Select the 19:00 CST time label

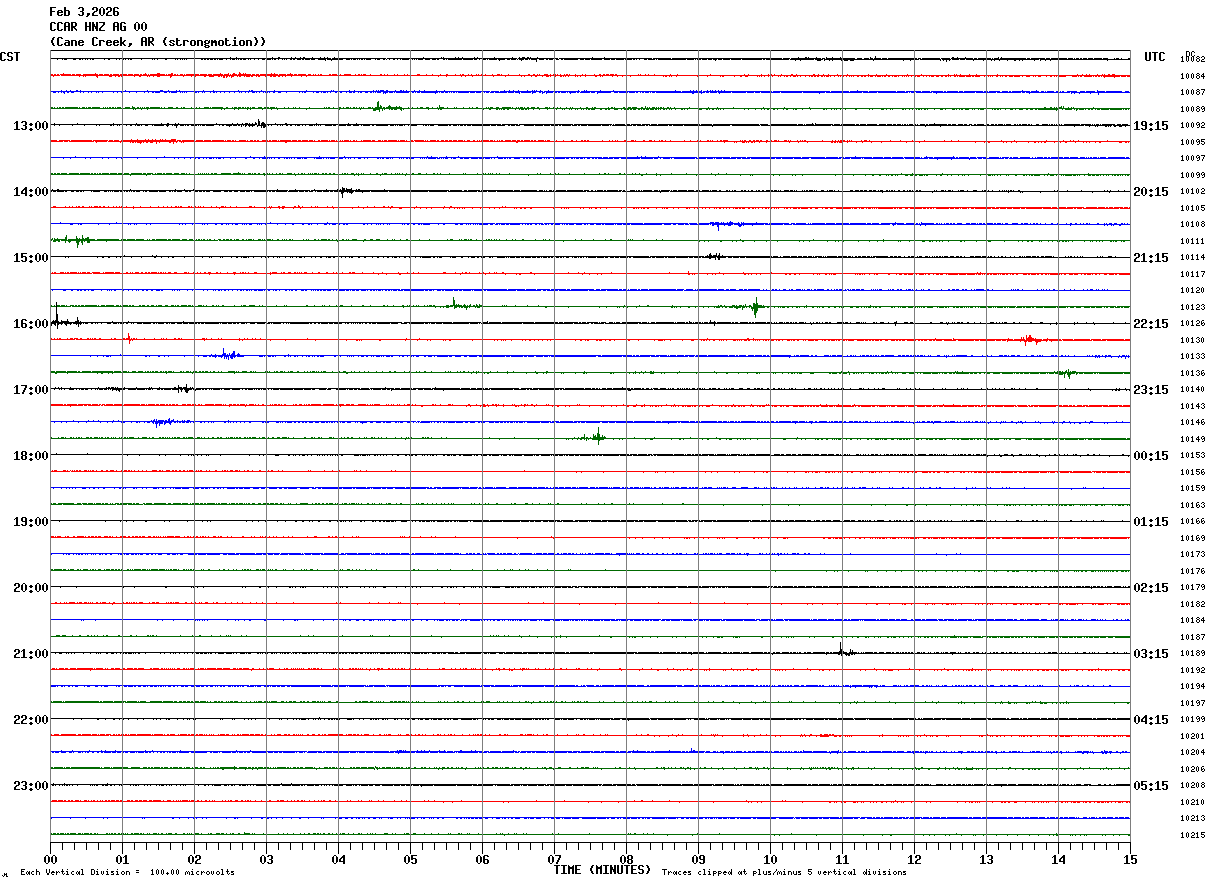pyautogui.click(x=30, y=522)
